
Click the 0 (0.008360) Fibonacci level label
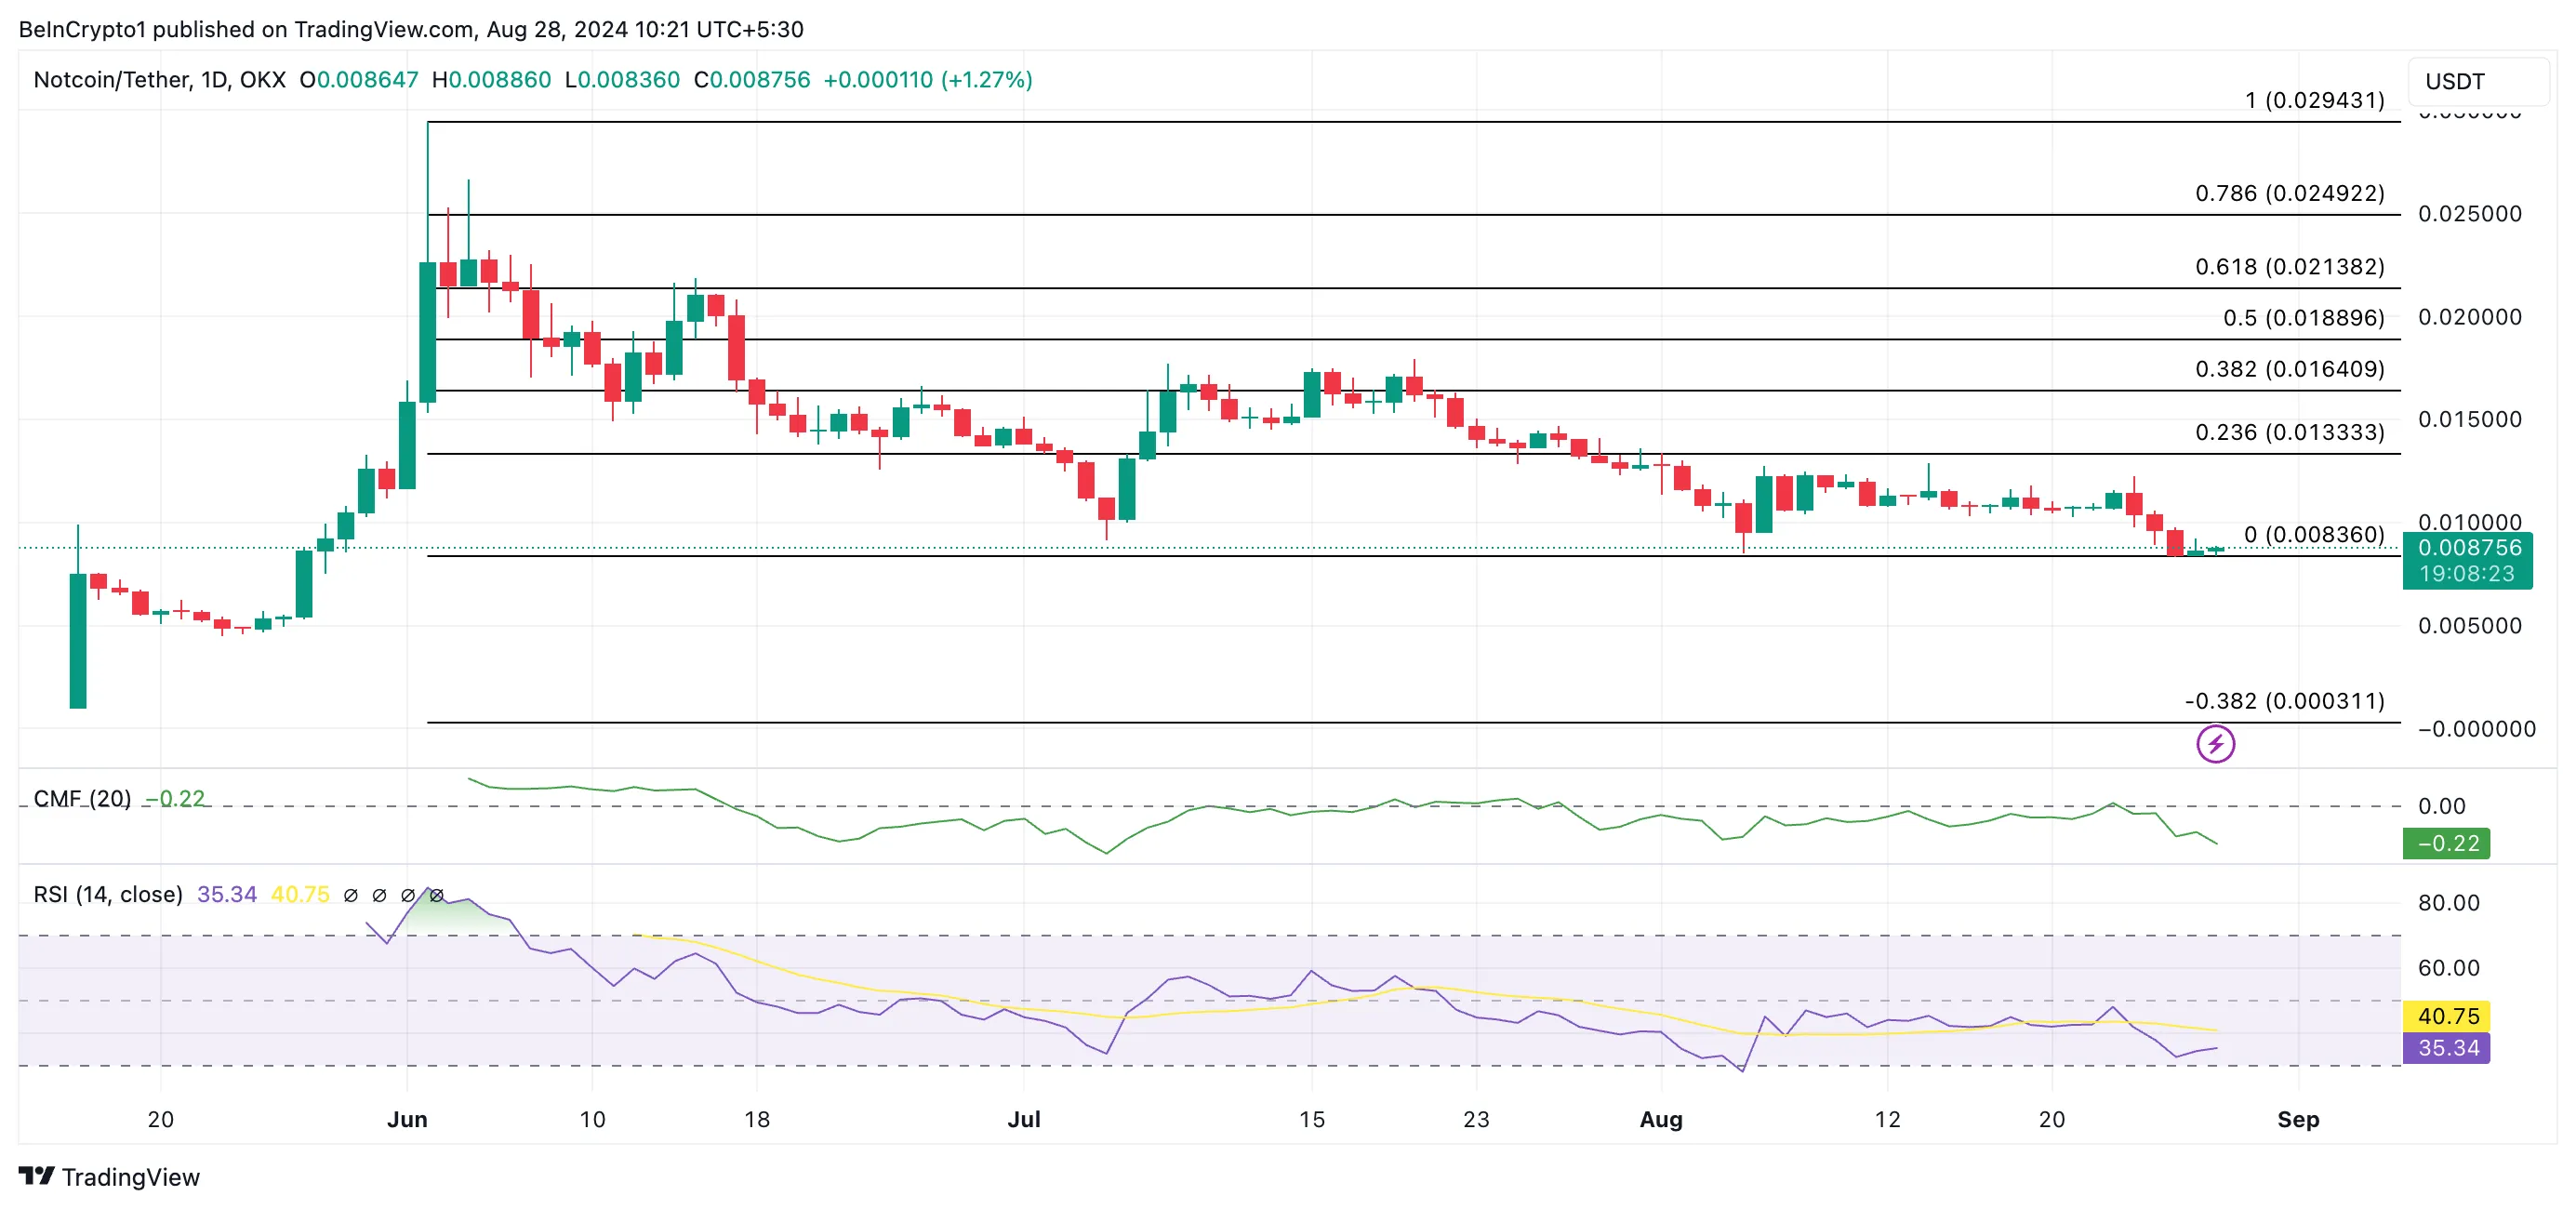2314,535
